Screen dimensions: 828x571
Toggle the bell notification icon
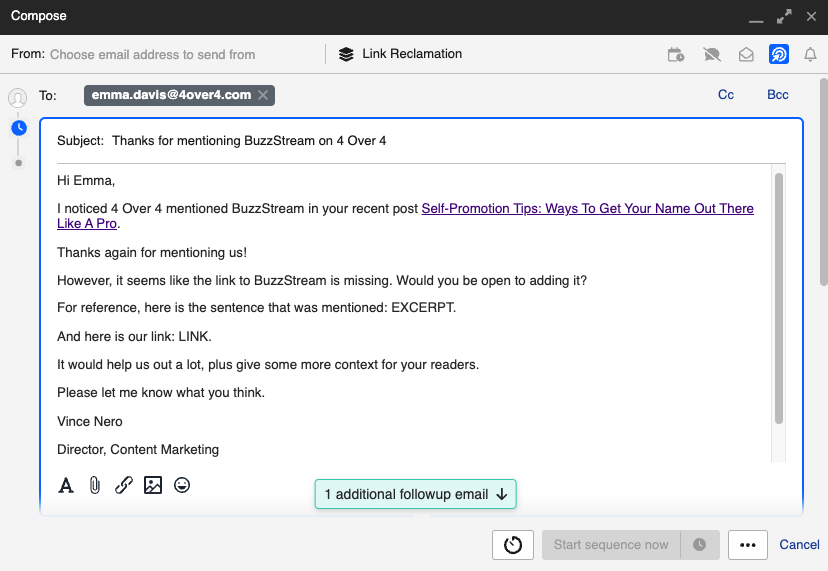pos(811,54)
